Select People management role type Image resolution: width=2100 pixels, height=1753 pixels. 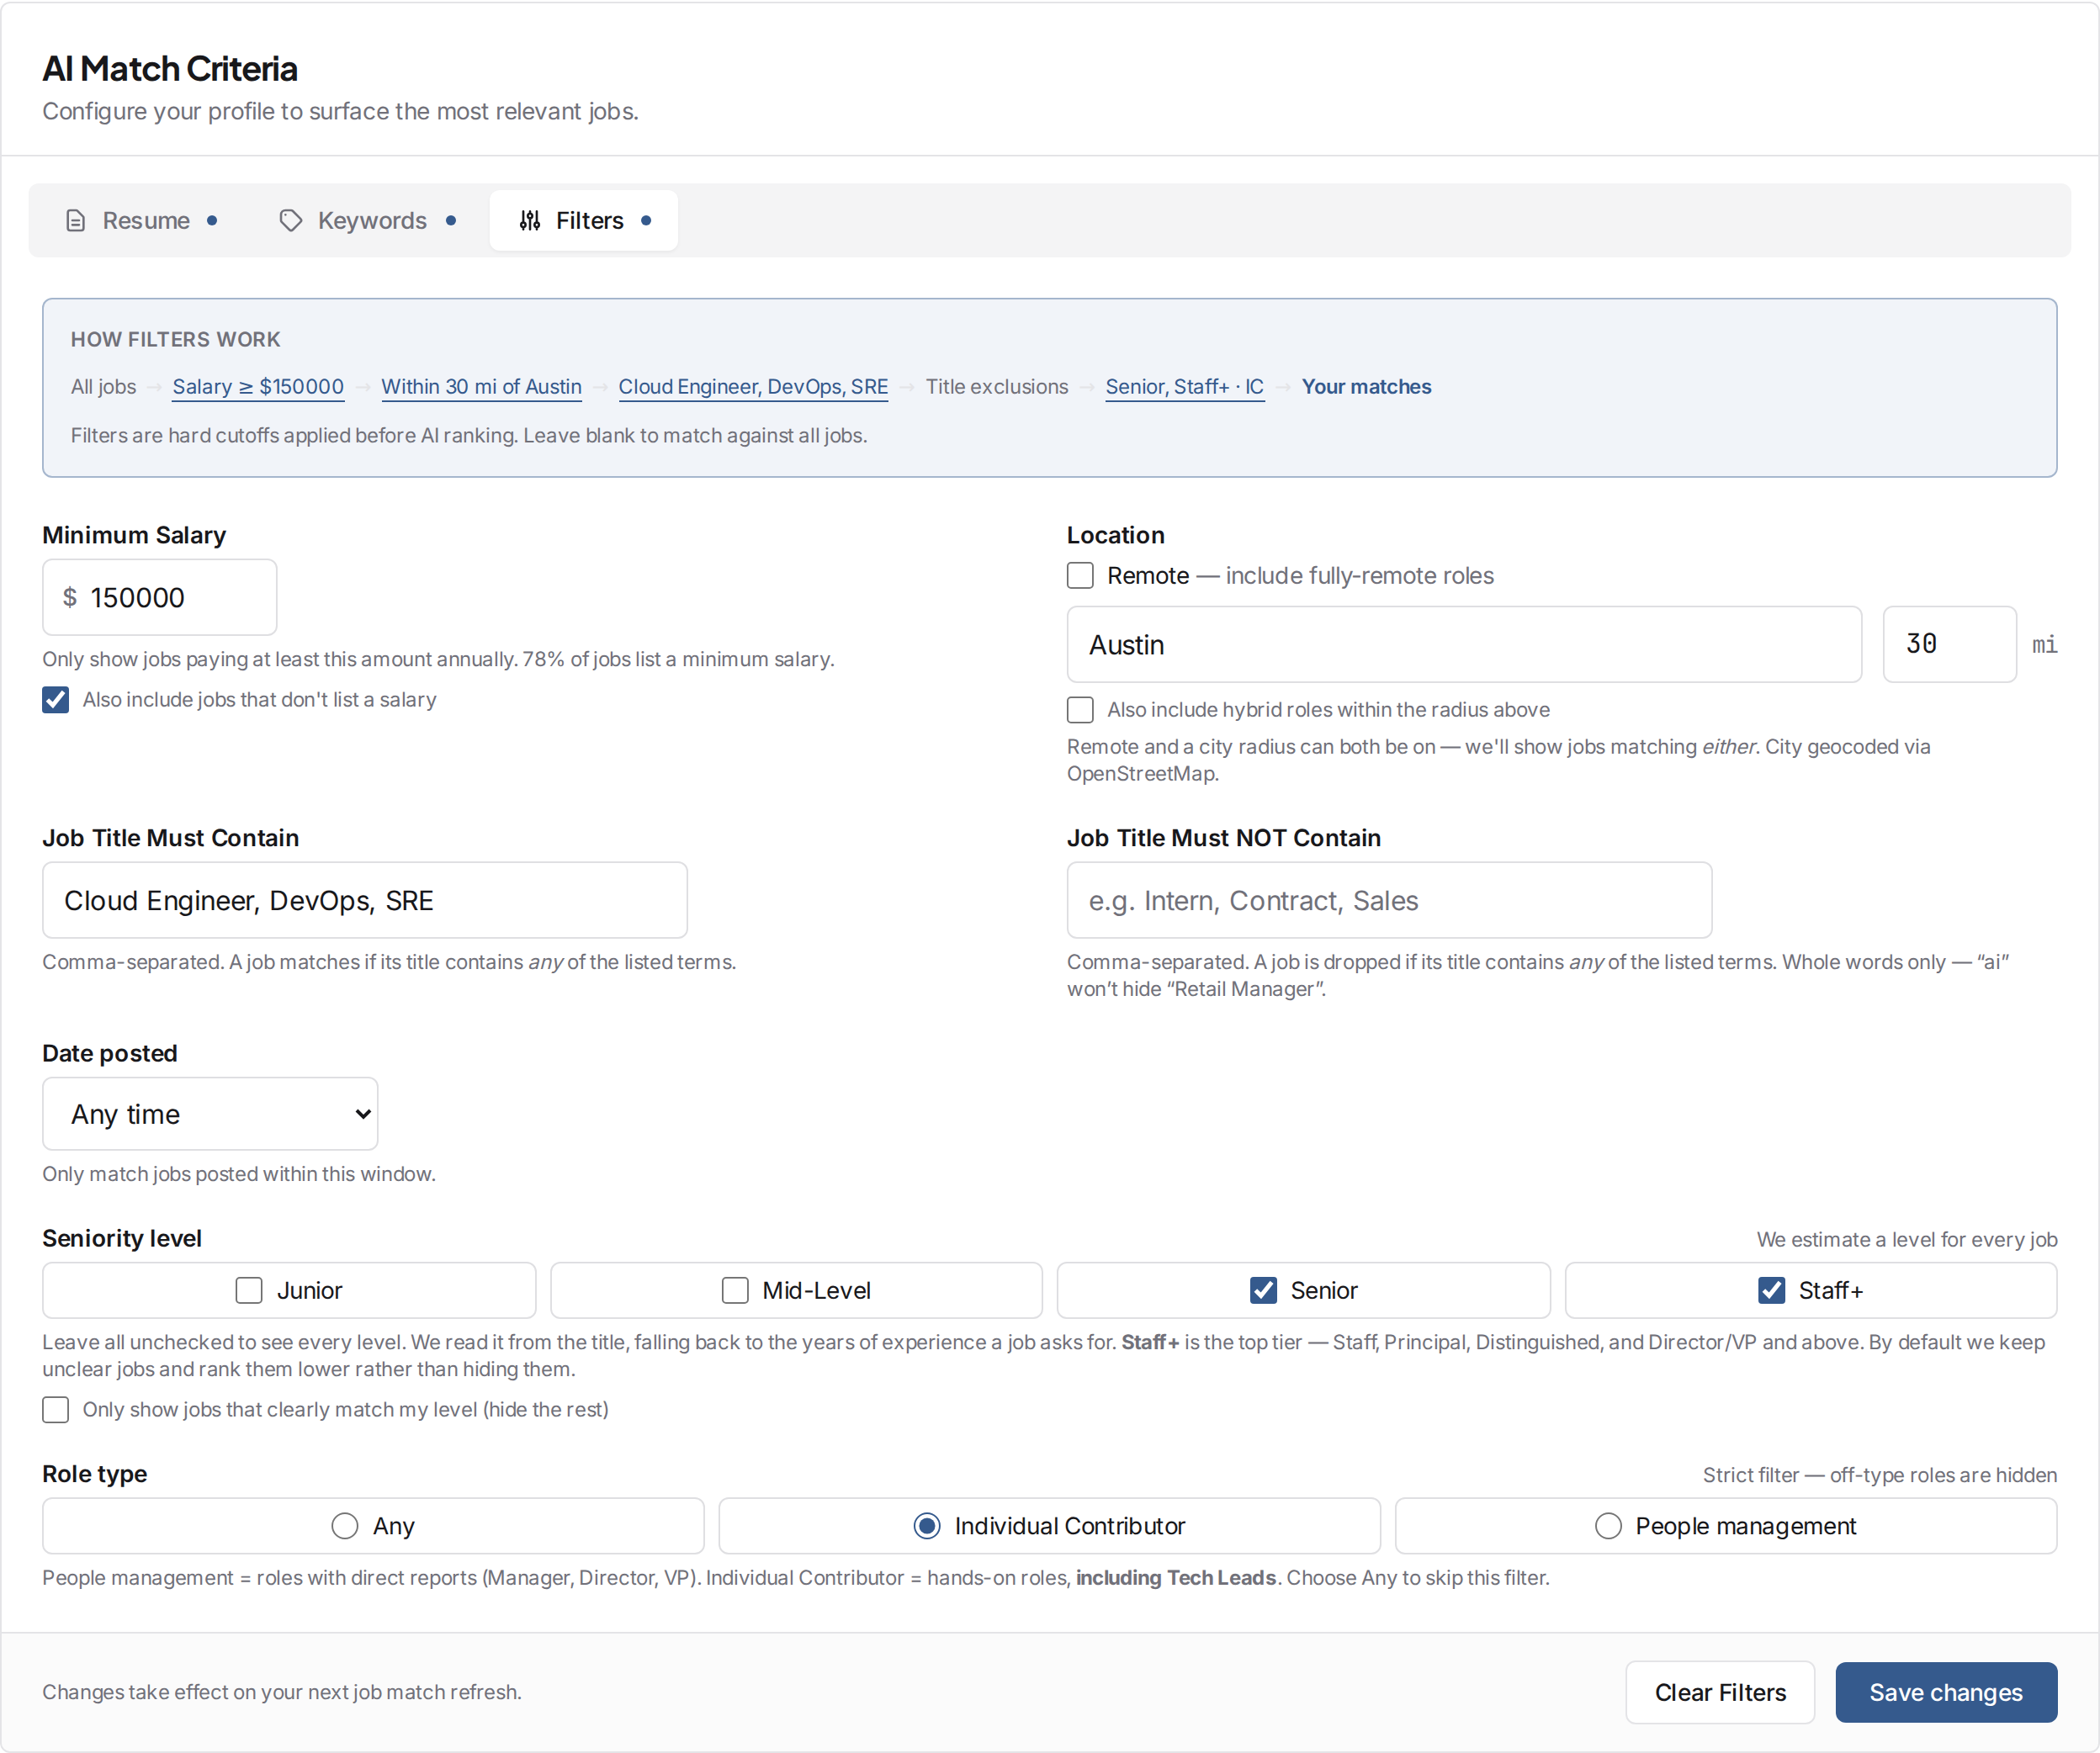pyautogui.click(x=1608, y=1526)
